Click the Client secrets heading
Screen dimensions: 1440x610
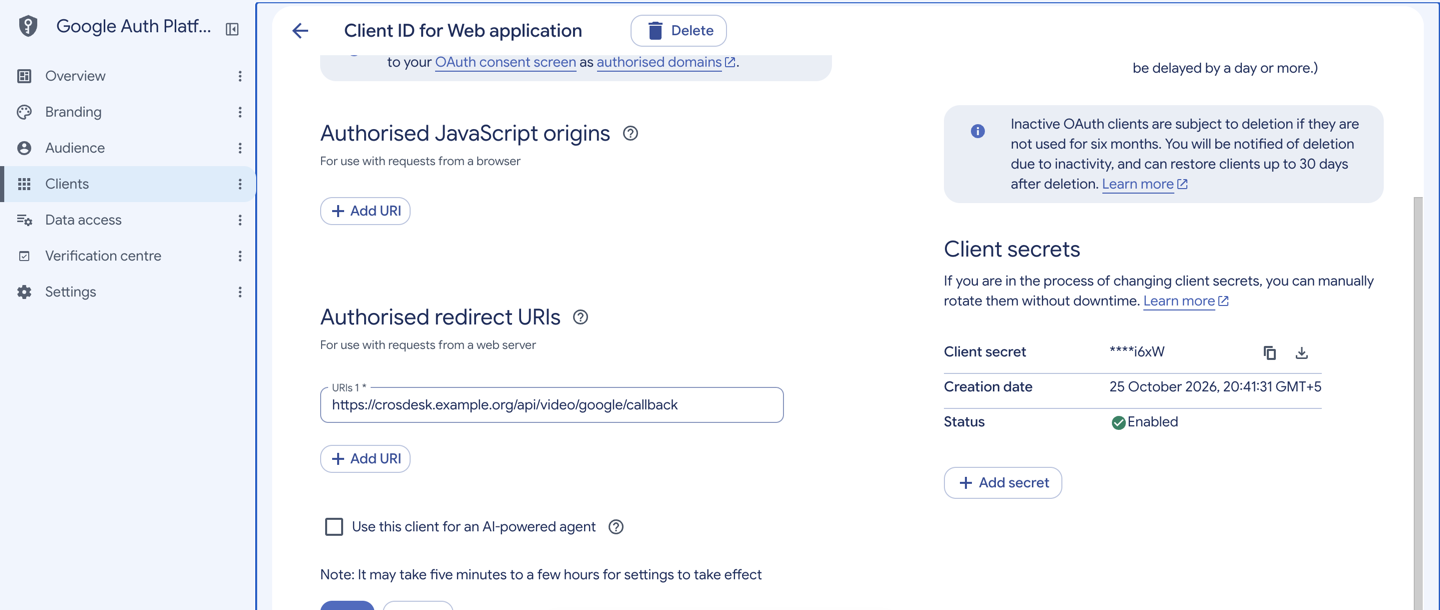point(1012,249)
